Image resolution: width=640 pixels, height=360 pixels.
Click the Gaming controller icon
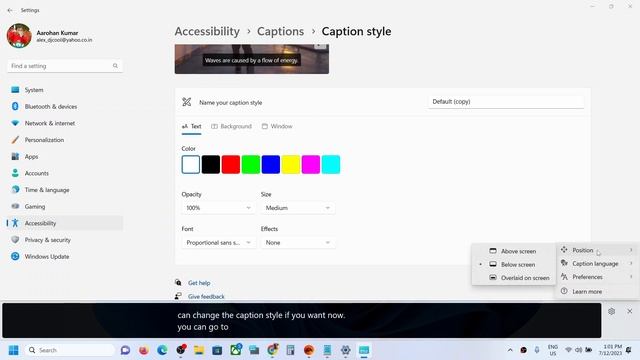[x=15, y=206]
